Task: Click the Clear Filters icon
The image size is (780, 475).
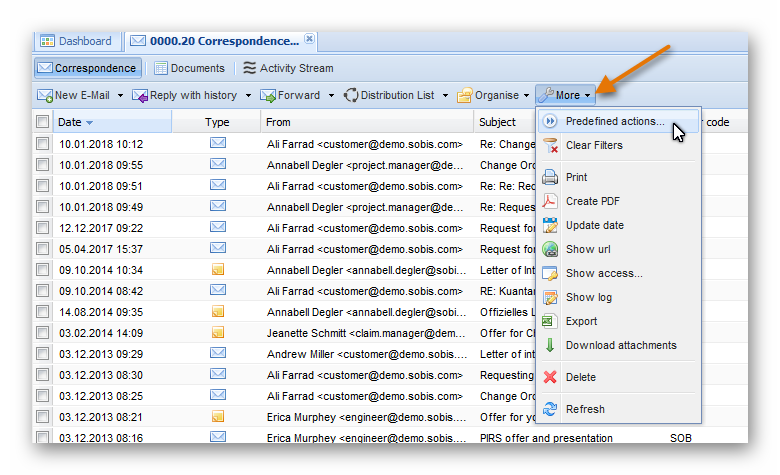Action: [549, 146]
